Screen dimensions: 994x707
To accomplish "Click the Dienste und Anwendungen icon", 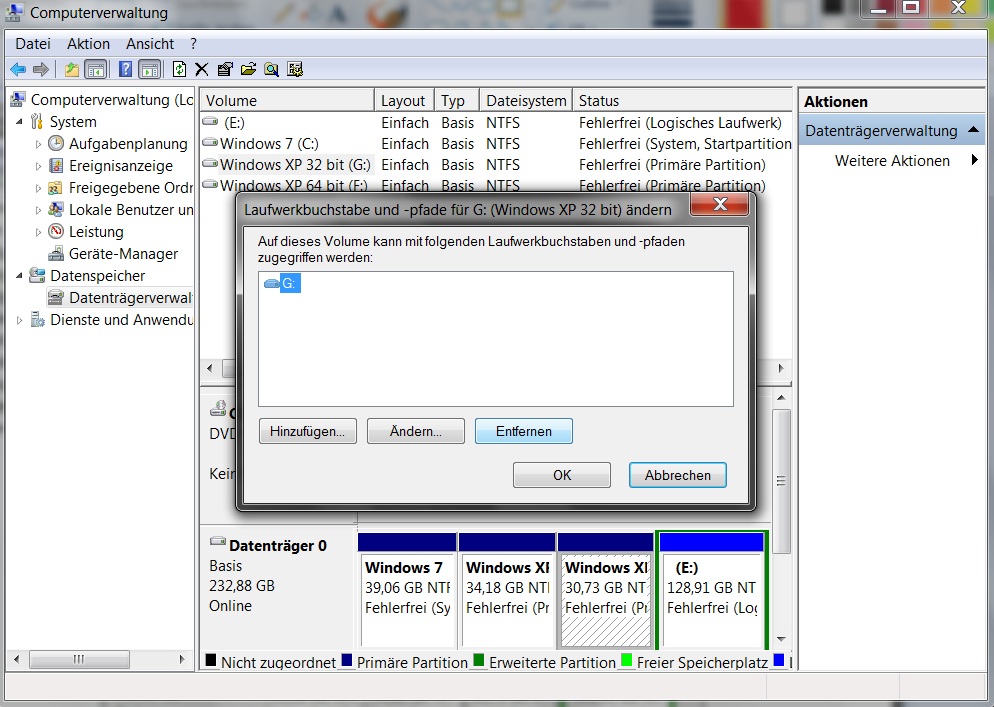I will pos(37,320).
